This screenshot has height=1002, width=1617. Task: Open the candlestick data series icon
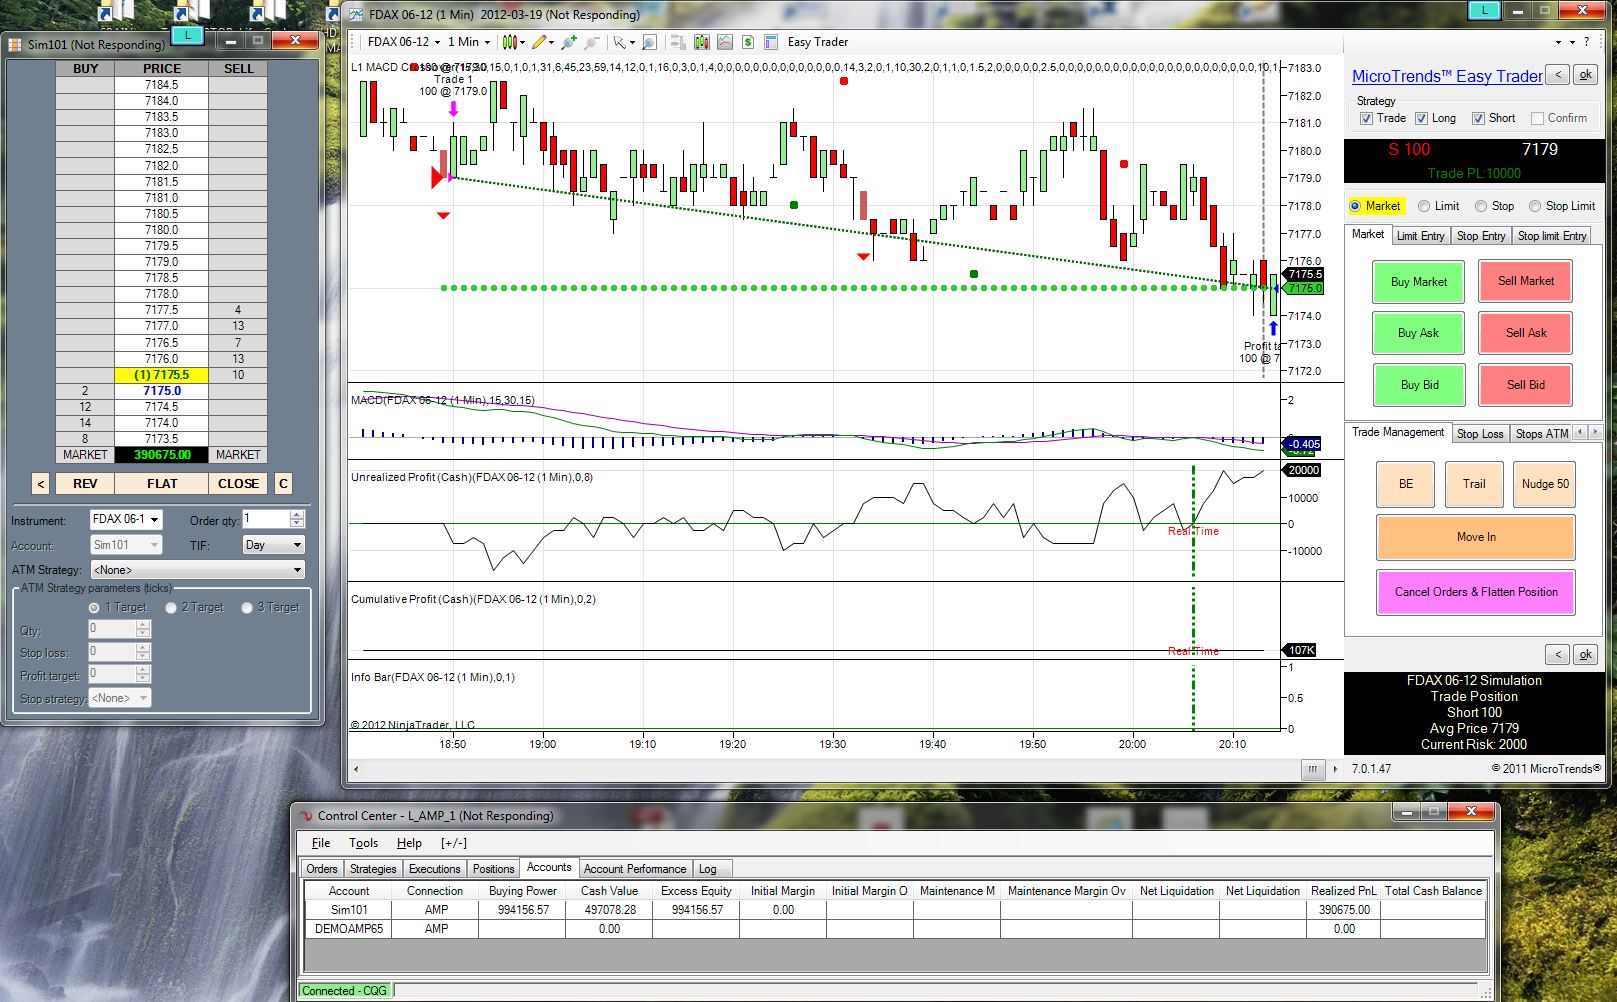[x=701, y=42]
